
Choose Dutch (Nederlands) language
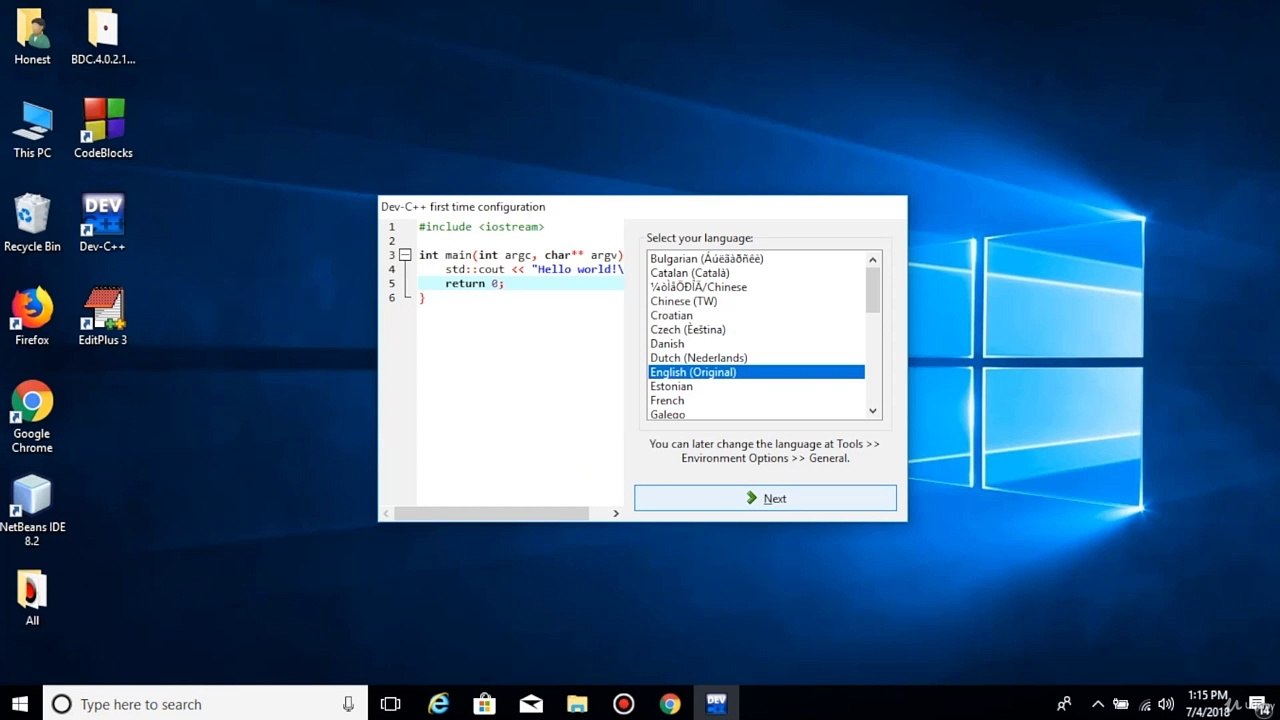(698, 358)
